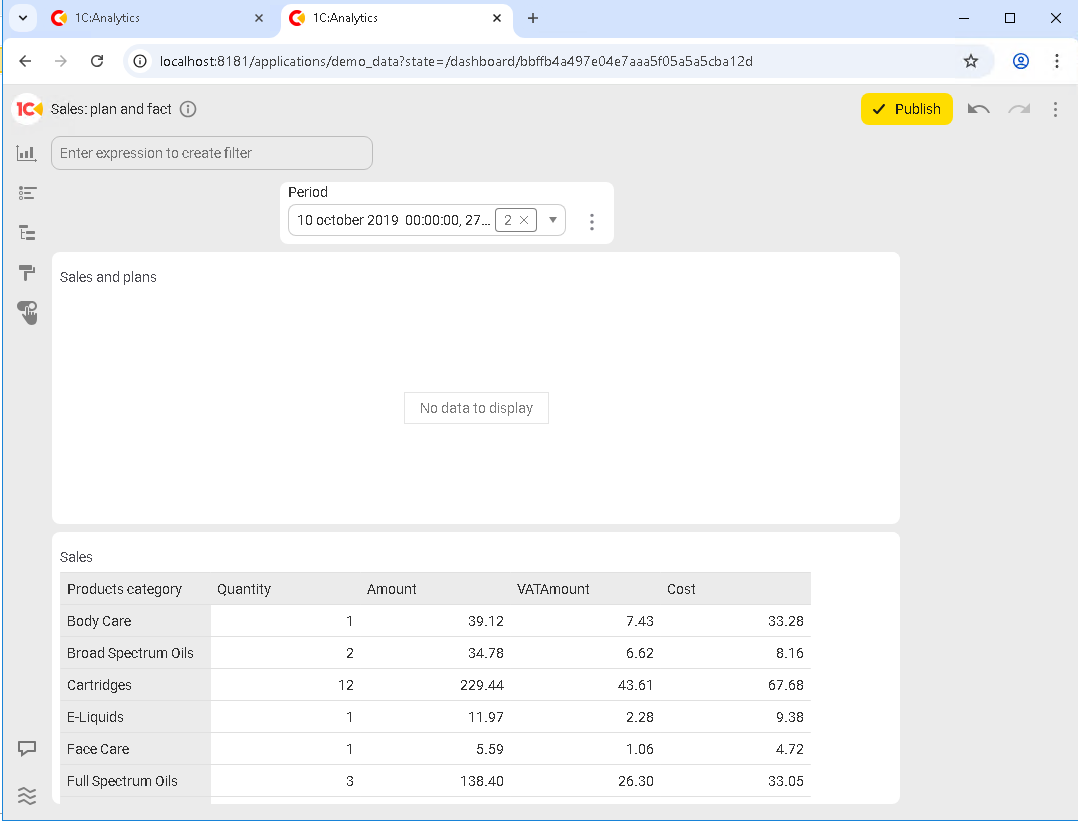Open the Period widget three-dot menu

592,221
